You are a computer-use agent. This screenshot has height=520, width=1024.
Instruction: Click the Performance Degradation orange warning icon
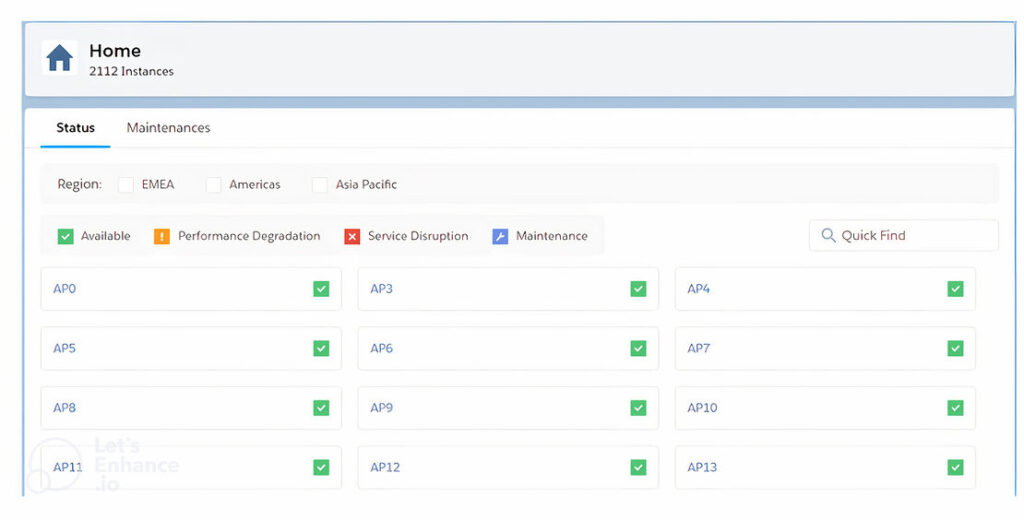(161, 236)
